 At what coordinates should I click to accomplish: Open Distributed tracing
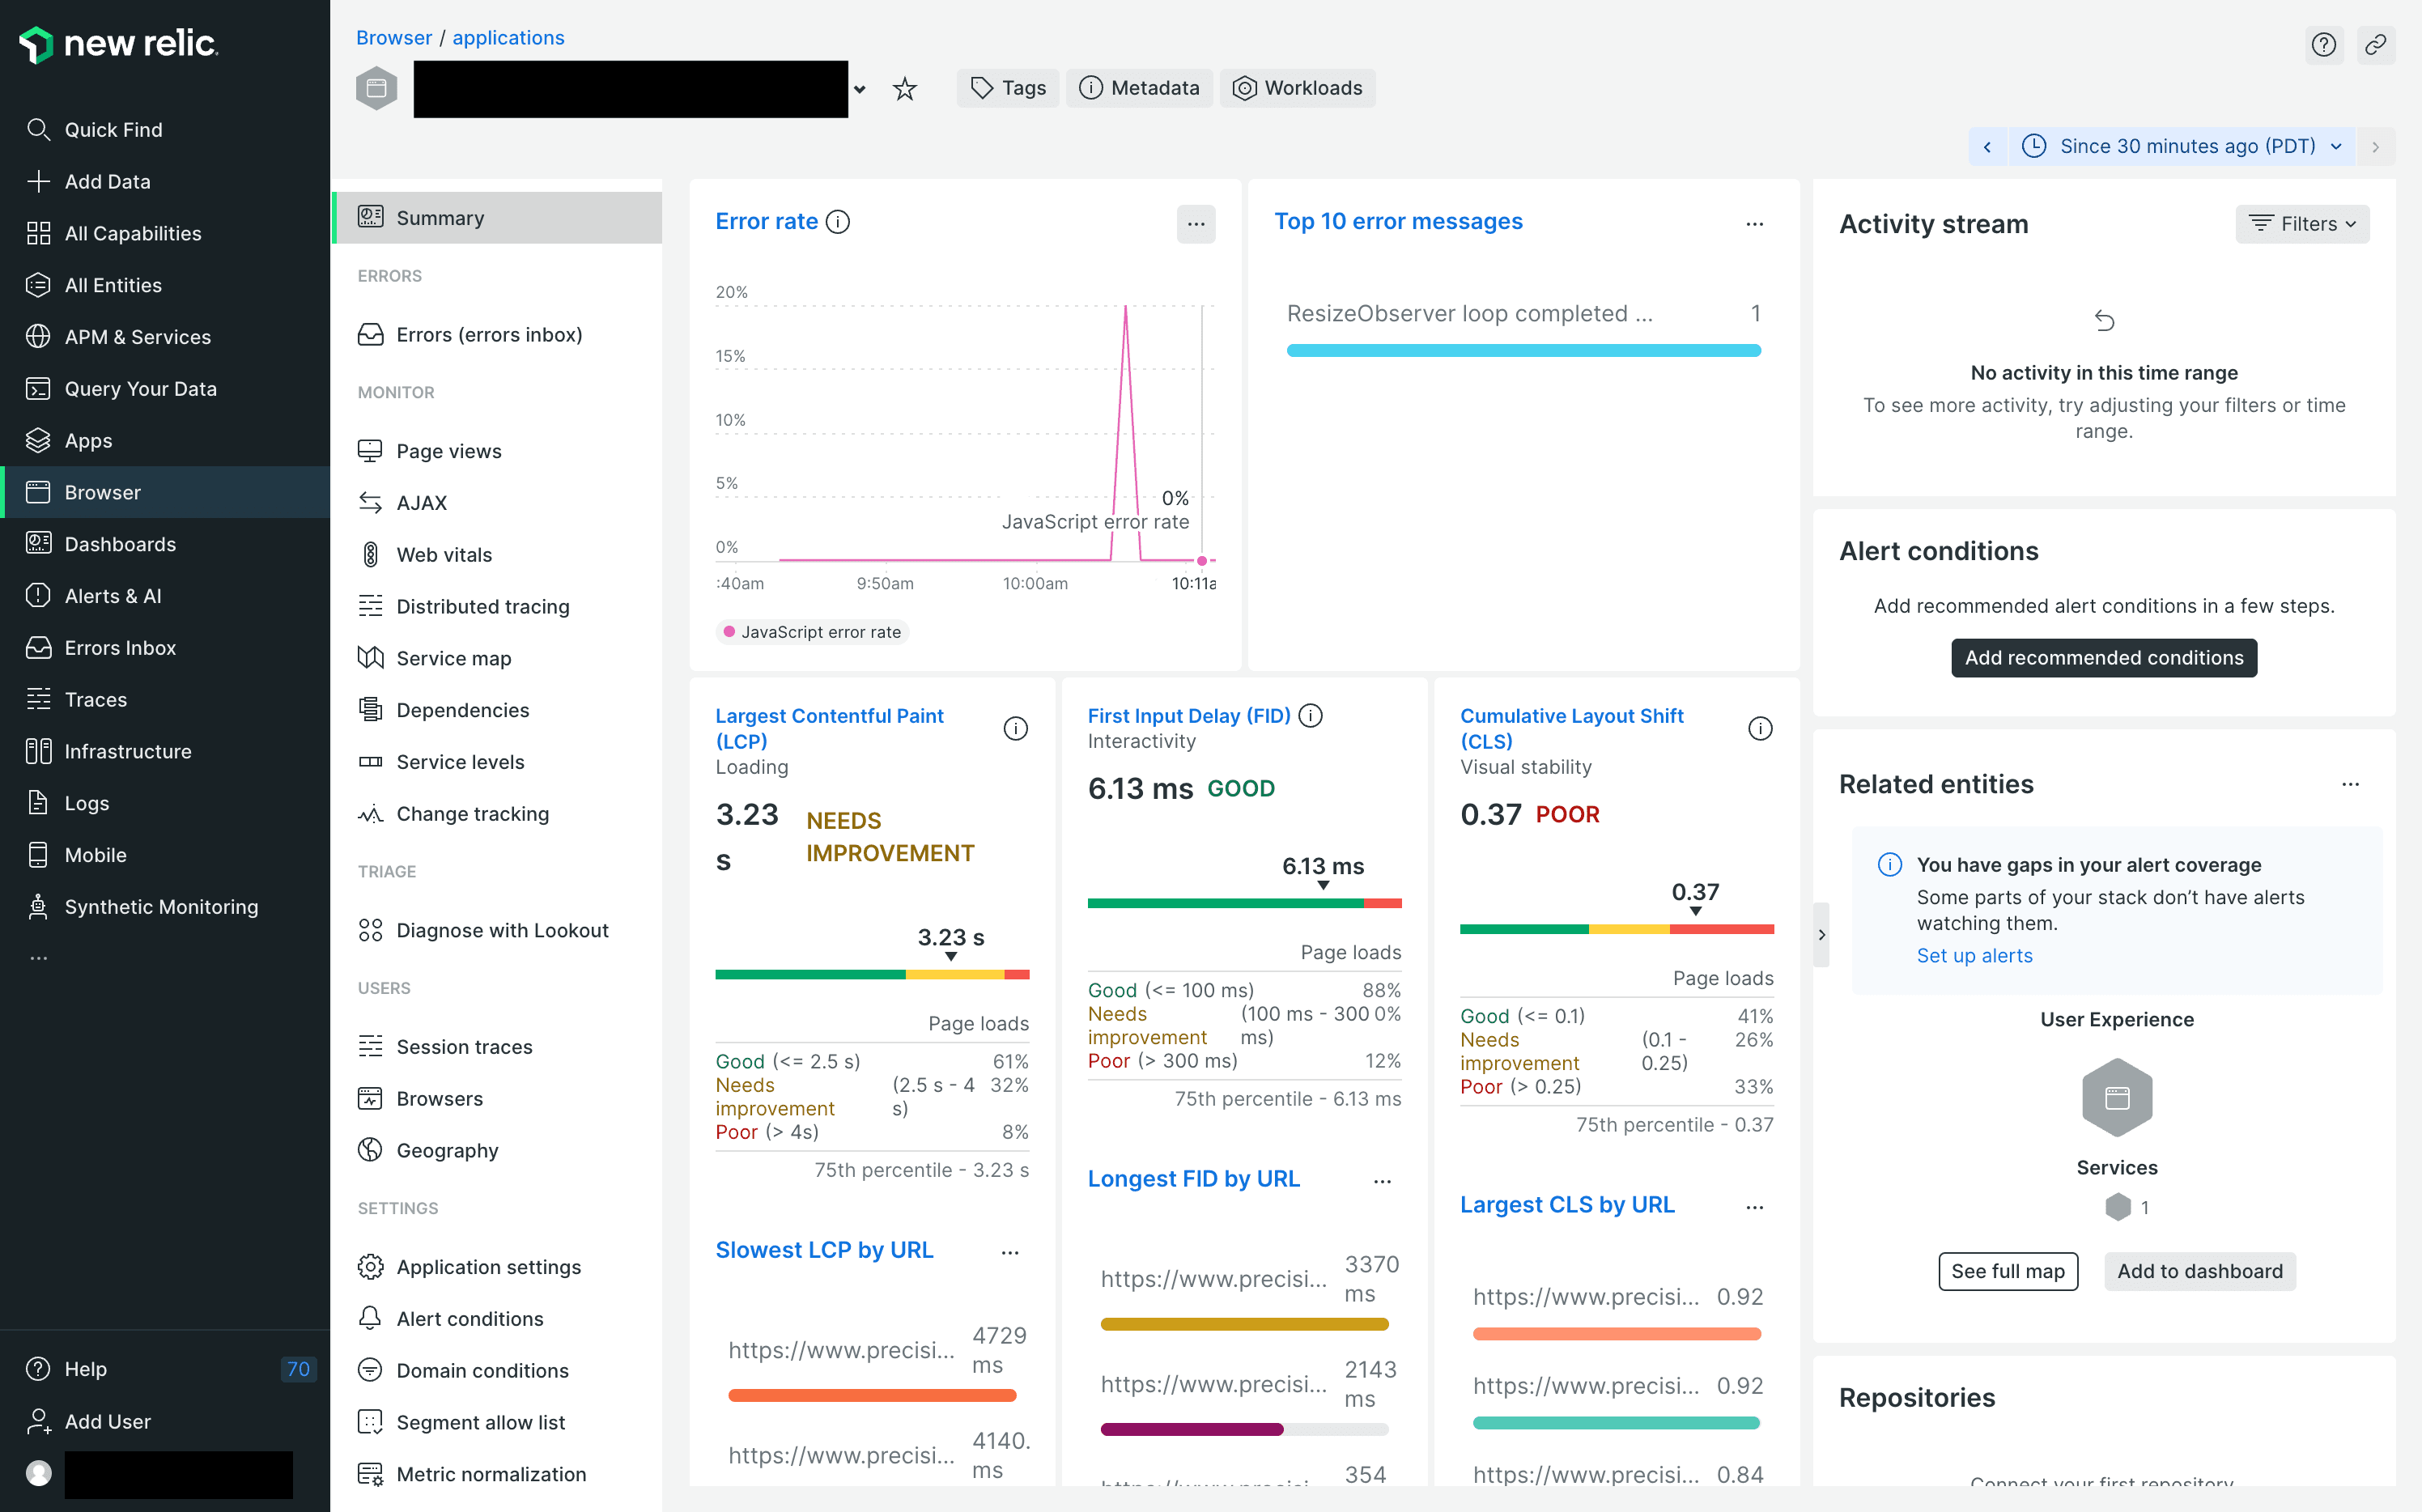tap(464, 607)
